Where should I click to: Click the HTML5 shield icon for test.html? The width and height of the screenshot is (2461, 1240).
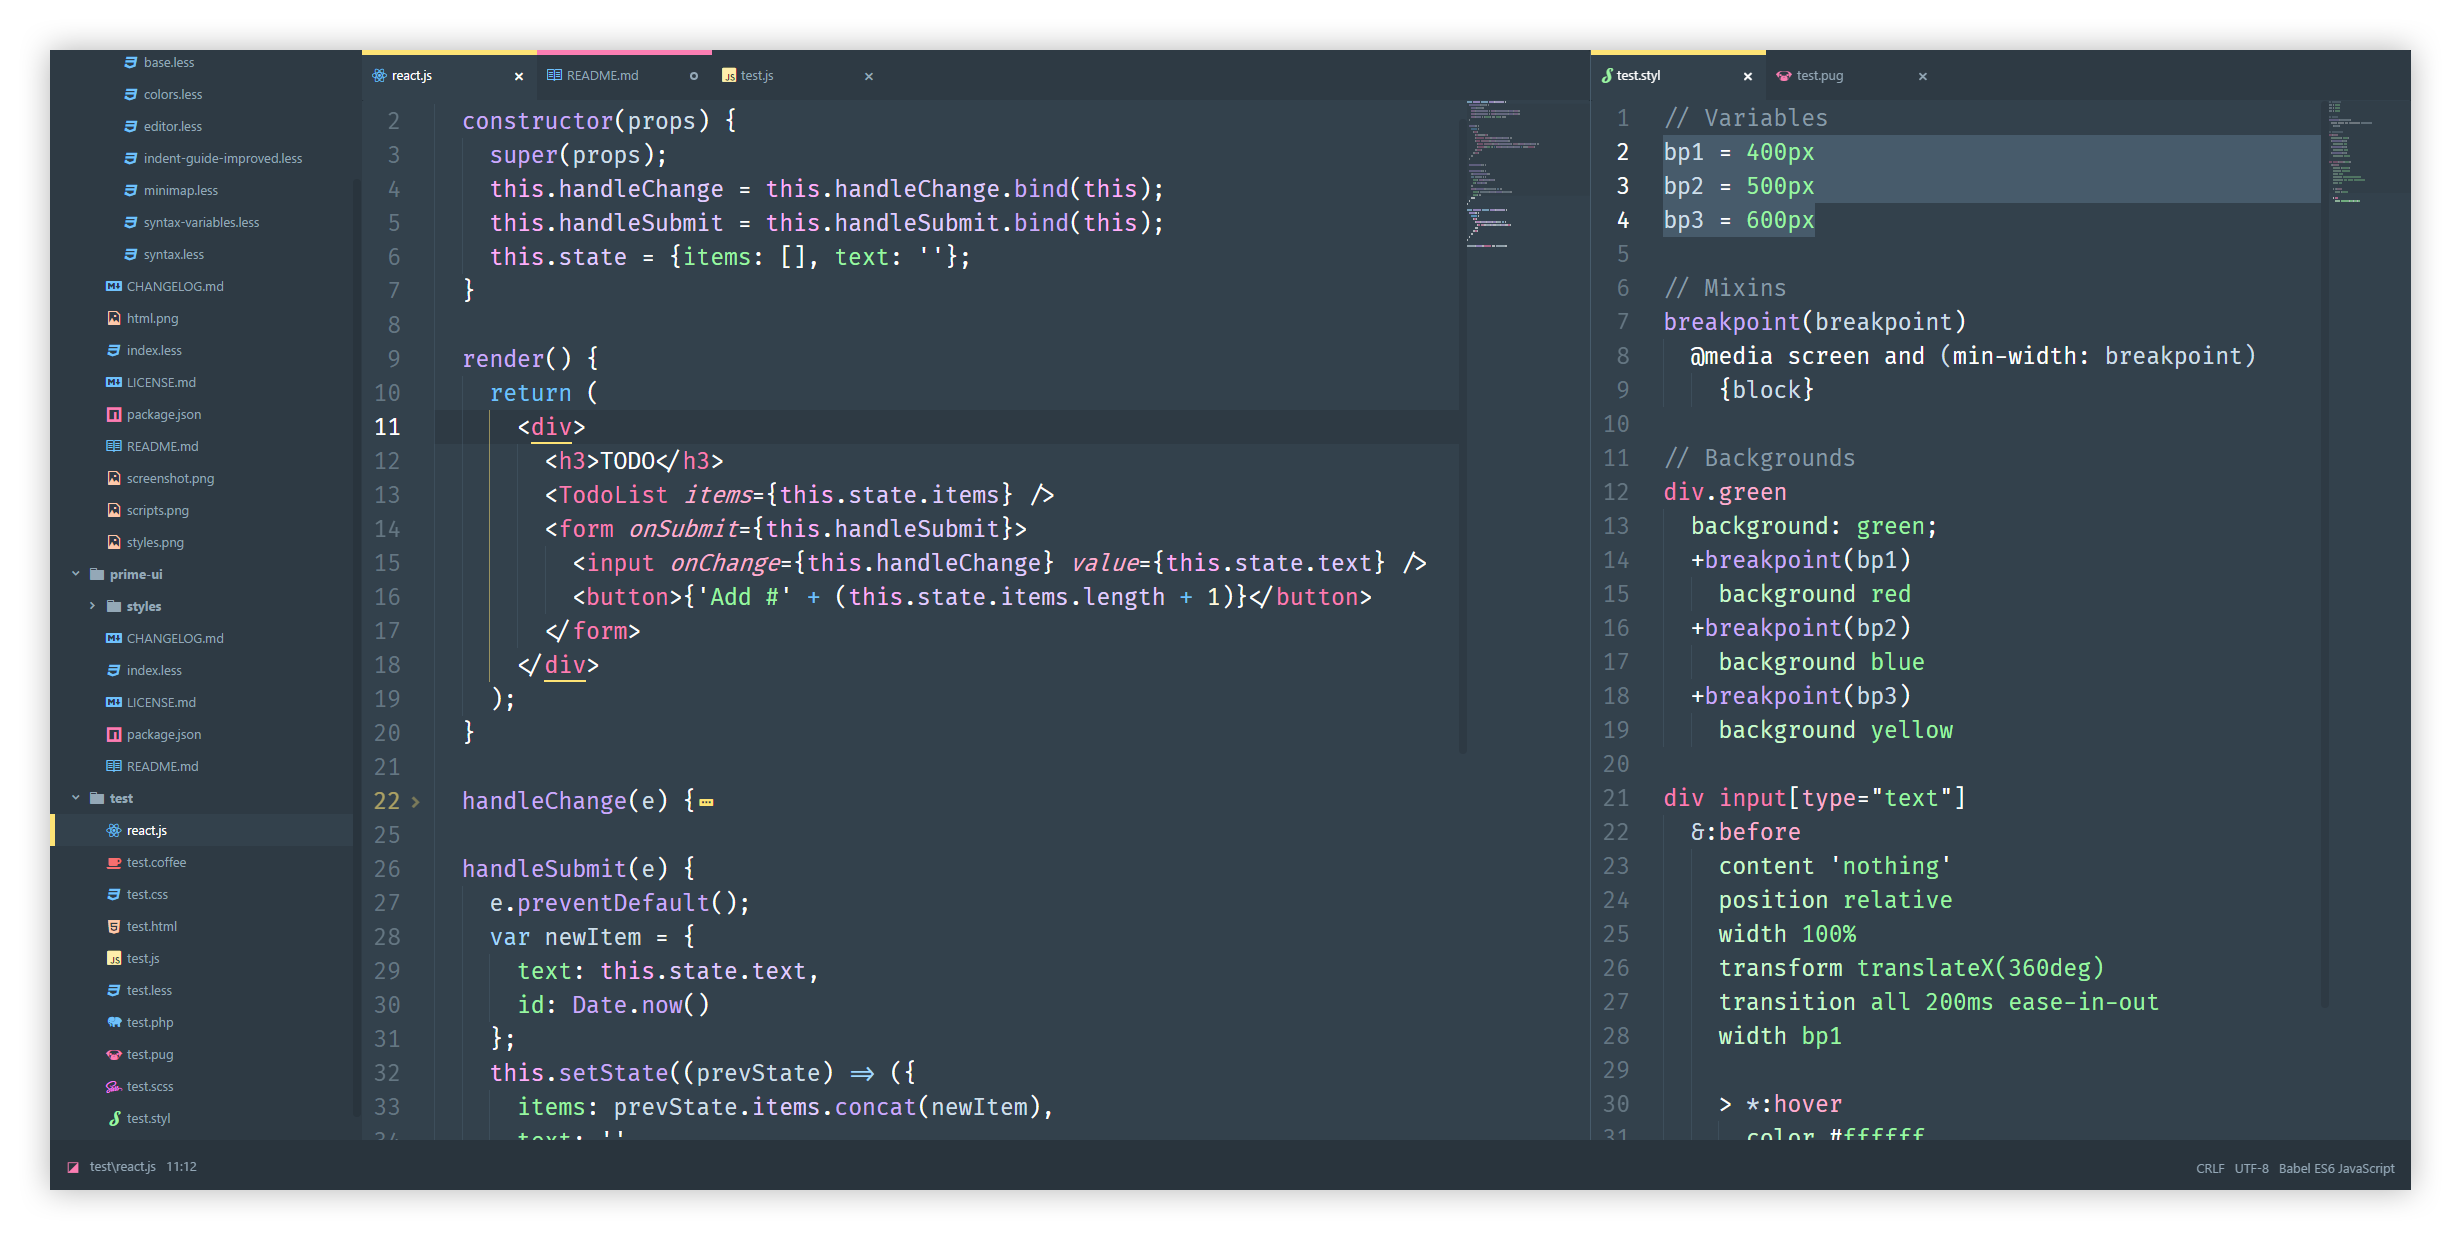click(x=113, y=926)
